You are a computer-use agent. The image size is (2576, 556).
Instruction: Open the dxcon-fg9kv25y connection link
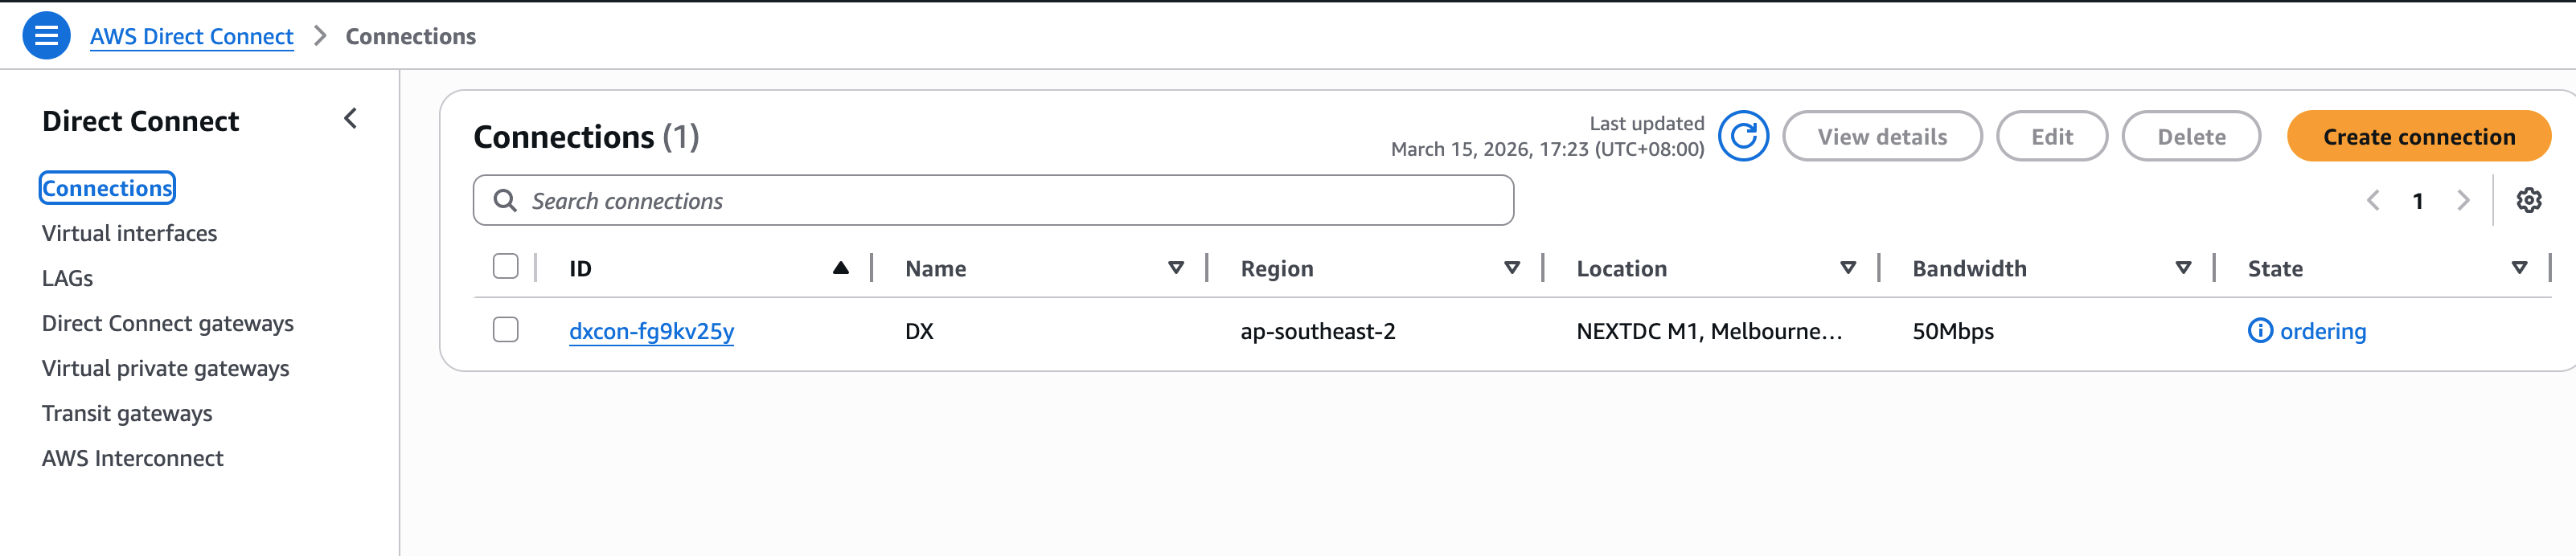[651, 331]
